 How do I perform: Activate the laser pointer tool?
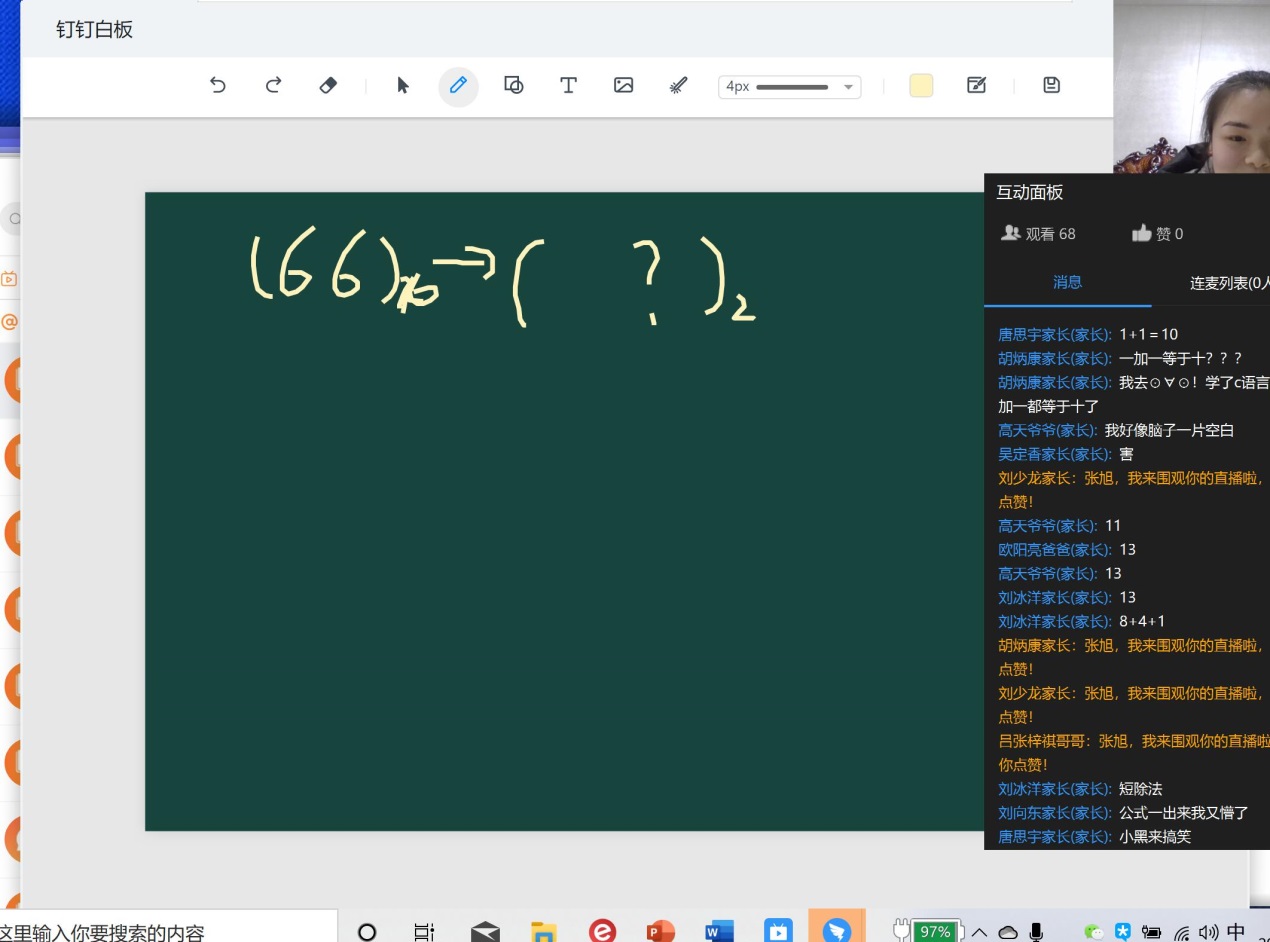pyautogui.click(x=679, y=86)
